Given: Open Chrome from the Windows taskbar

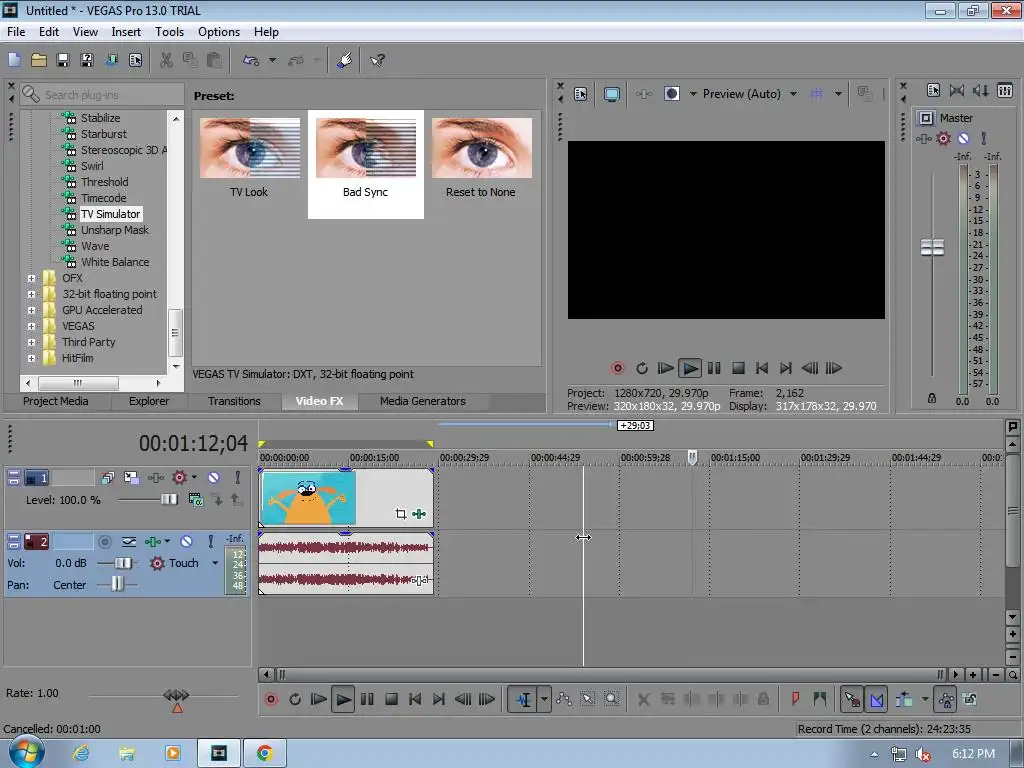Looking at the screenshot, I should tap(264, 754).
